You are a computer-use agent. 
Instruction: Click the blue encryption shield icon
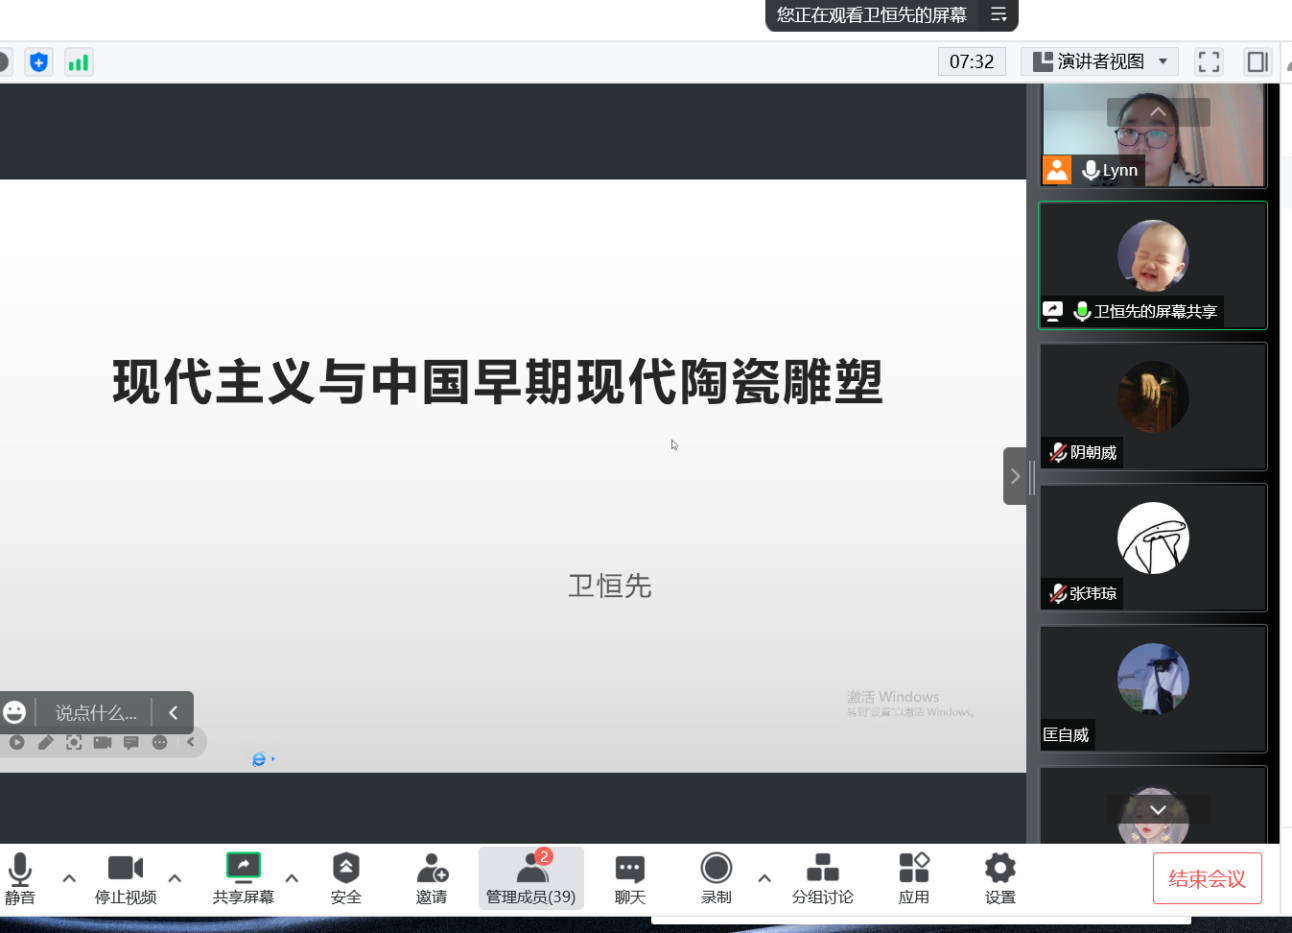click(39, 63)
